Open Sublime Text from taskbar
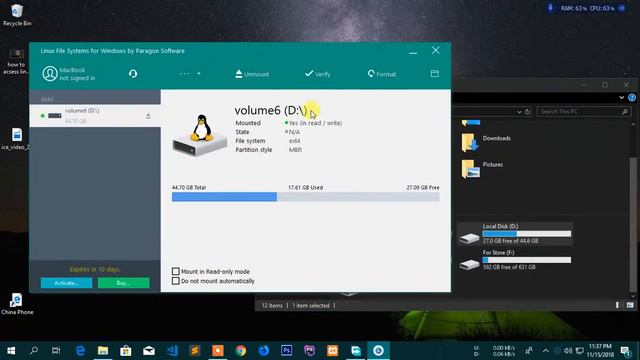 [195, 351]
